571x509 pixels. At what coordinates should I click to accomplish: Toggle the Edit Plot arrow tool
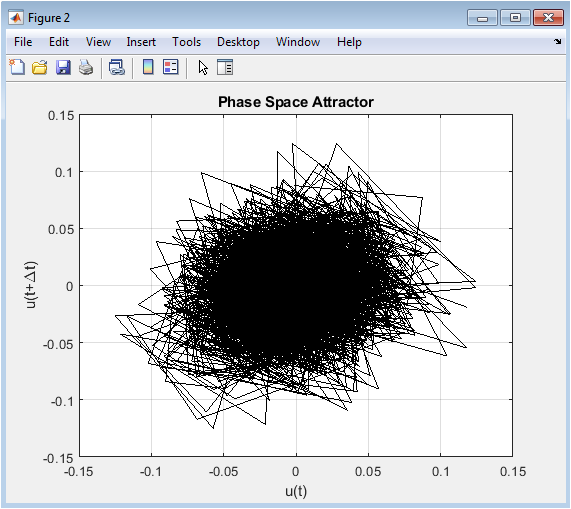203,68
